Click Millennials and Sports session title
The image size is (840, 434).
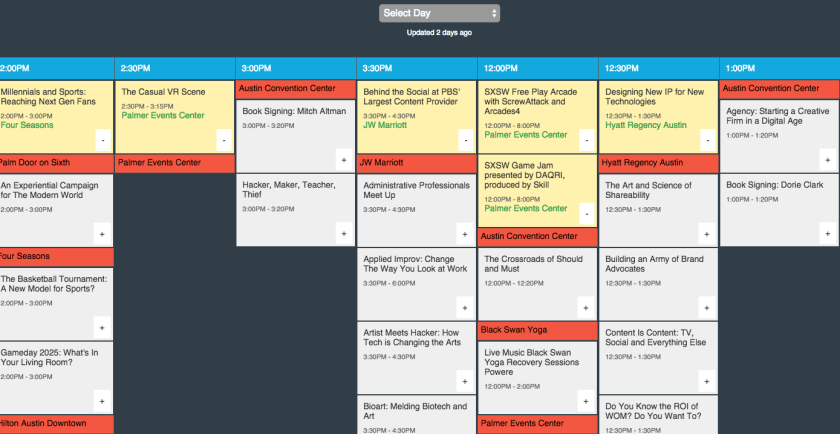[x=48, y=97]
